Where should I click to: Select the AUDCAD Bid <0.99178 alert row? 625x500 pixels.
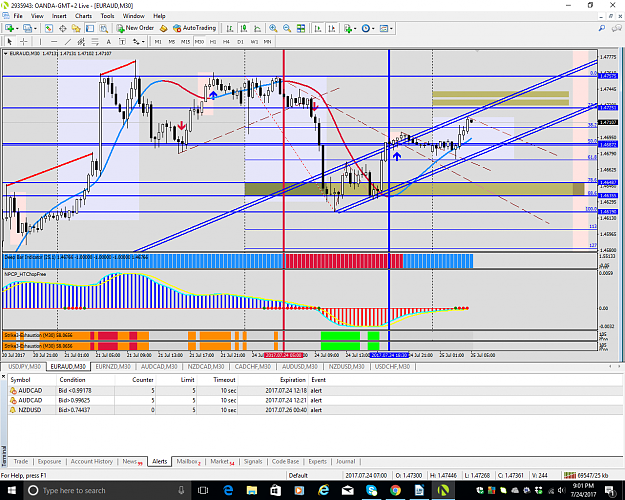315,391
